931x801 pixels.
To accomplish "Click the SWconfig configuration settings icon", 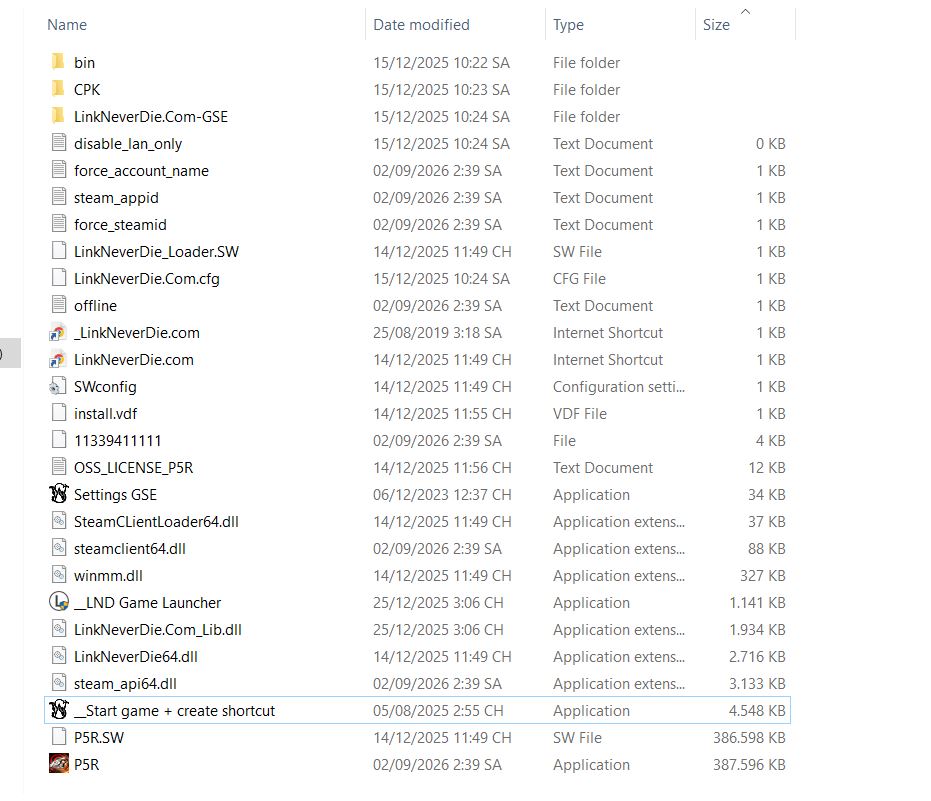I will click(x=58, y=387).
